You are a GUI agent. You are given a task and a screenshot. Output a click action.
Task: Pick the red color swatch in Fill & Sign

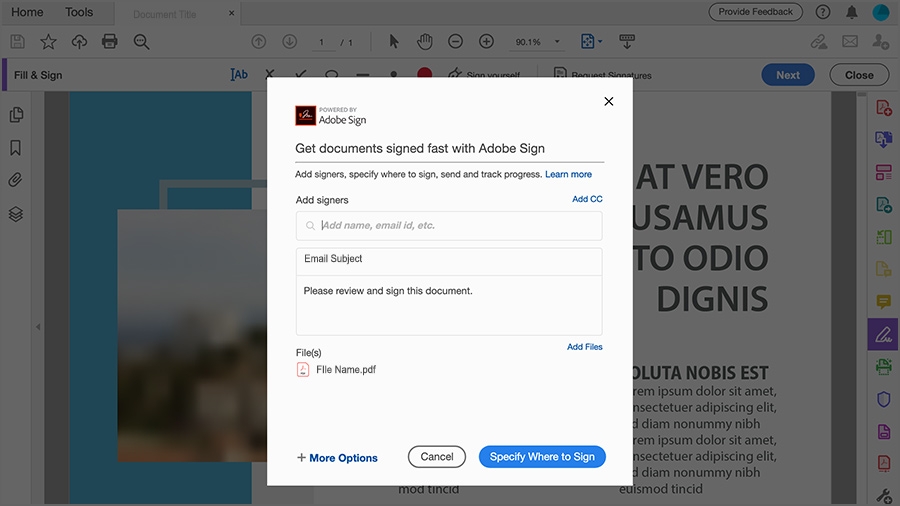[x=425, y=73]
